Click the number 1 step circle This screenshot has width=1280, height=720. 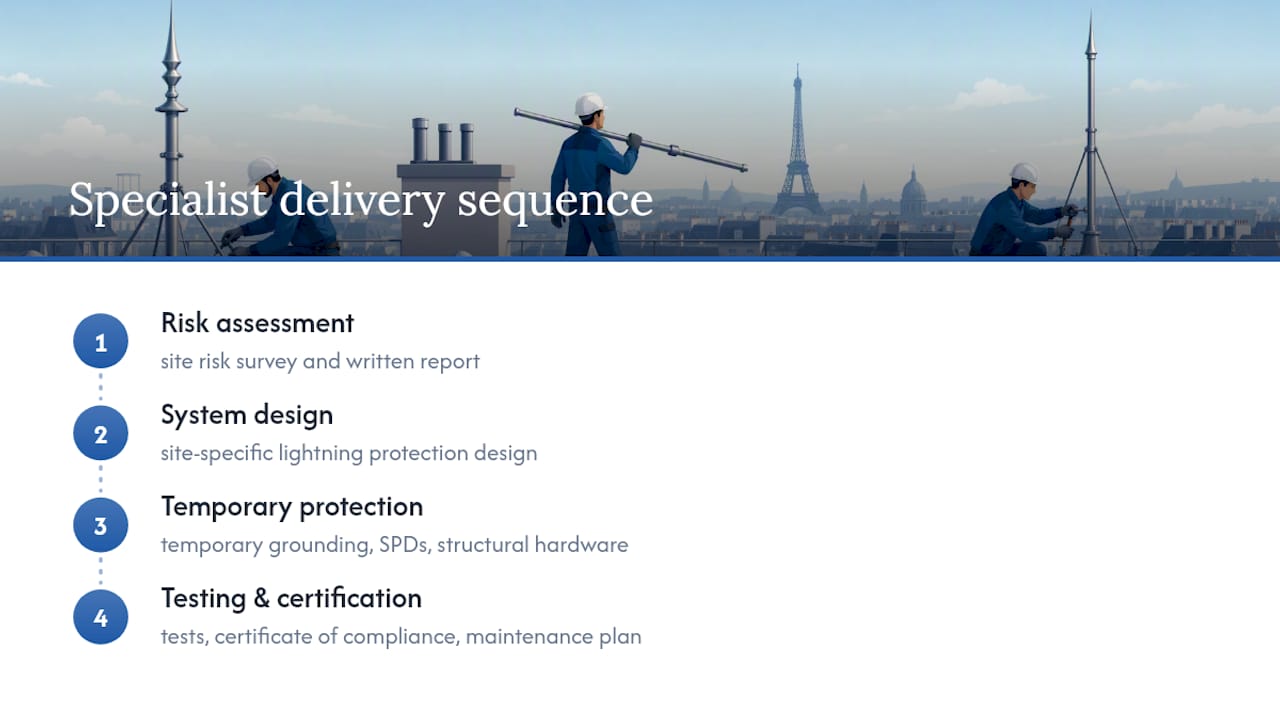pyautogui.click(x=100, y=342)
